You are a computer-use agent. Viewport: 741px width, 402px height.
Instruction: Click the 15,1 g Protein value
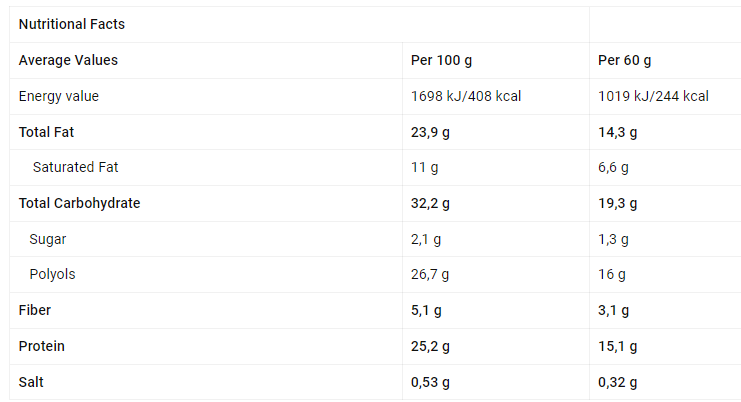tap(618, 346)
